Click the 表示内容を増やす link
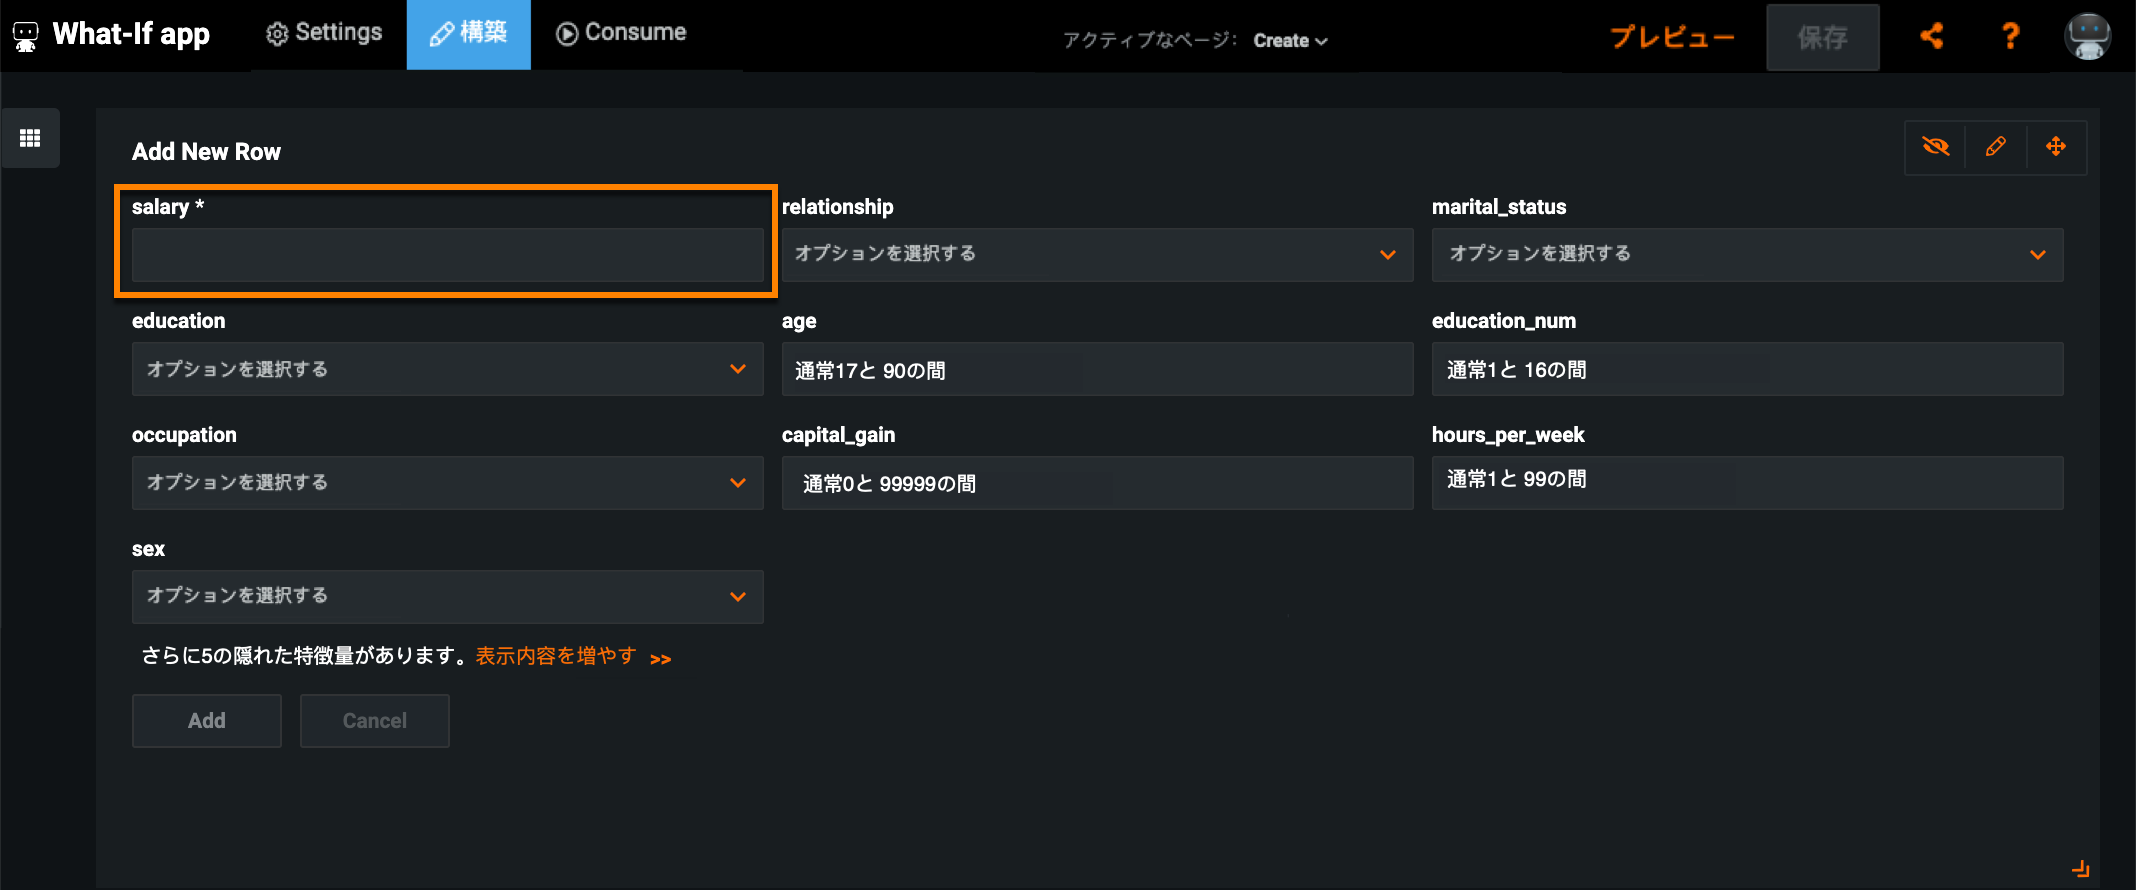Screen dimensions: 2139x890 (x=556, y=656)
